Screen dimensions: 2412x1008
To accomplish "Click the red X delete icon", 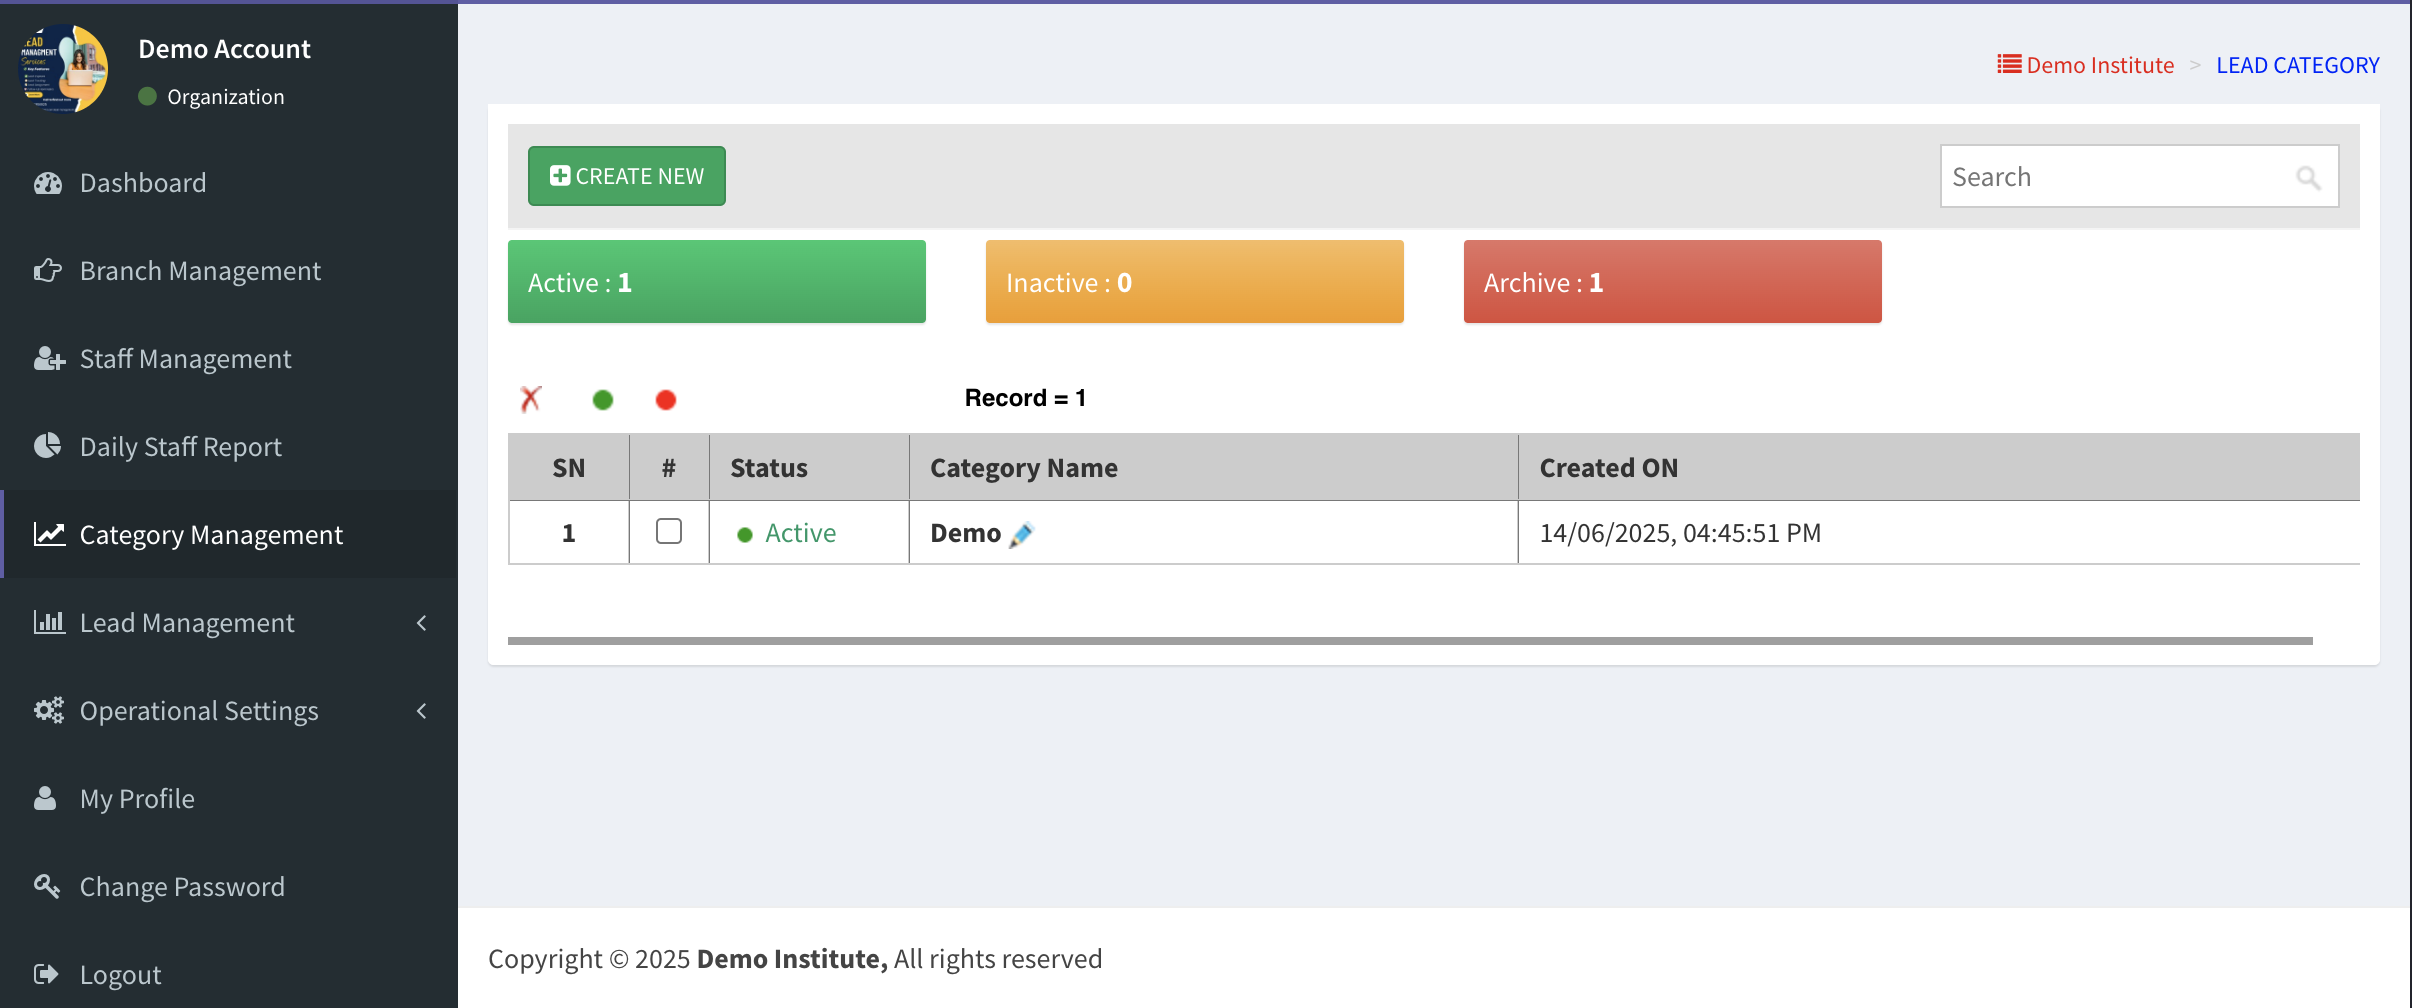I will point(531,399).
